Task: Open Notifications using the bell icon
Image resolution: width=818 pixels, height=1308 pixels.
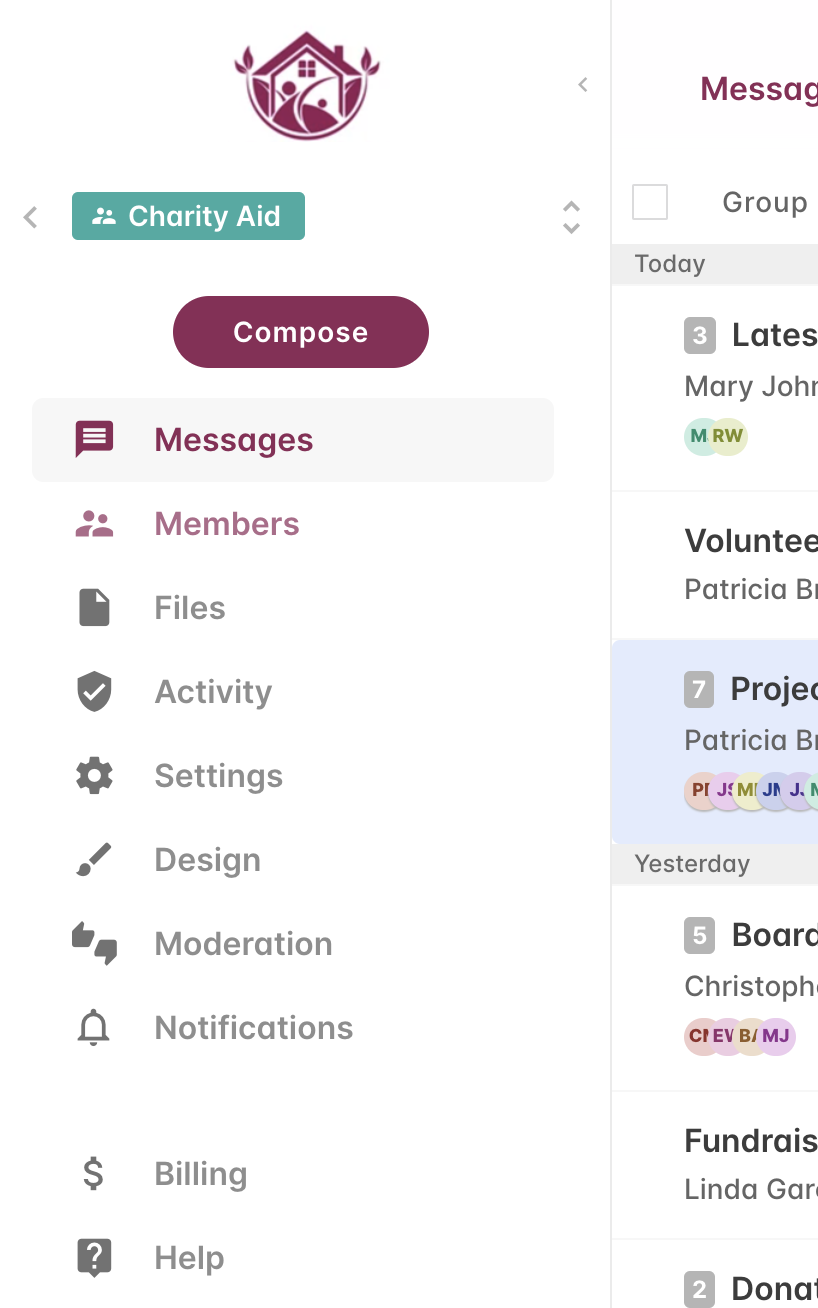Action: coord(94,1028)
